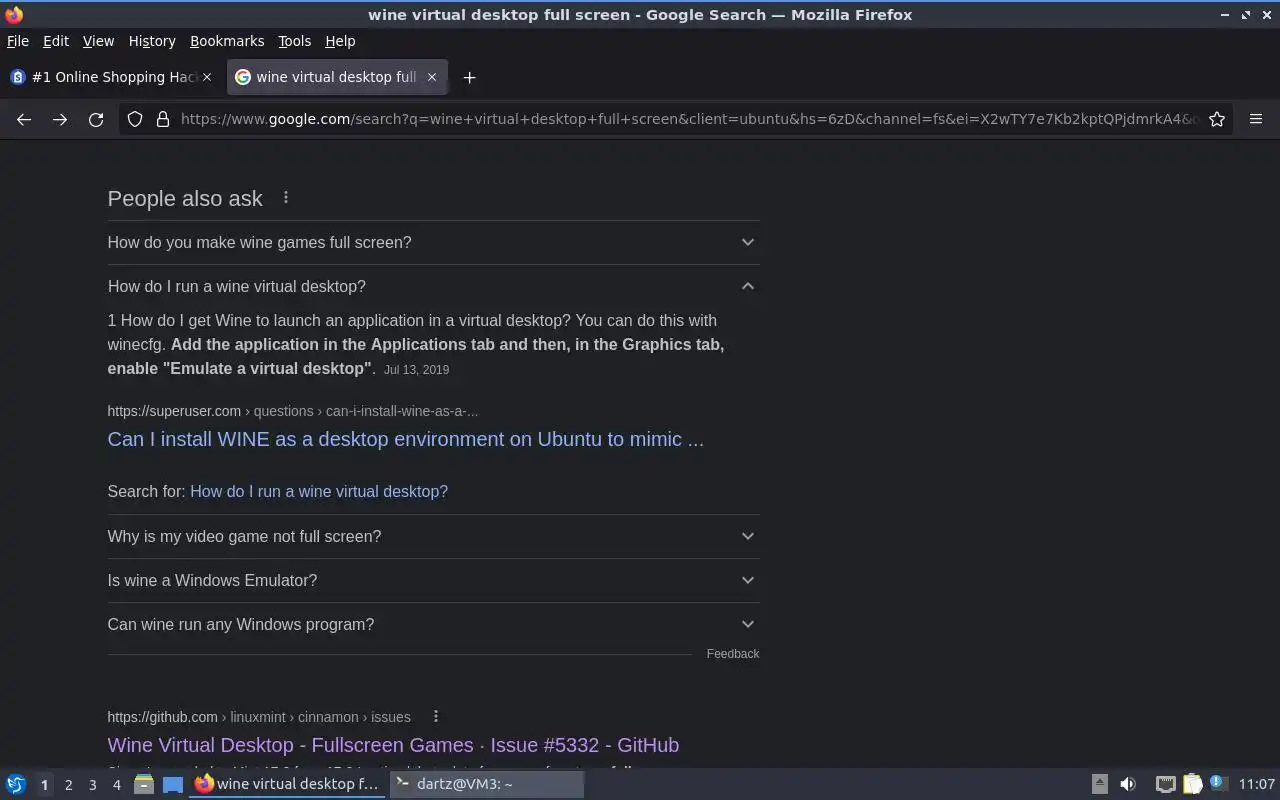The image size is (1280, 800).
Task: Open the Help menu
Action: [340, 41]
